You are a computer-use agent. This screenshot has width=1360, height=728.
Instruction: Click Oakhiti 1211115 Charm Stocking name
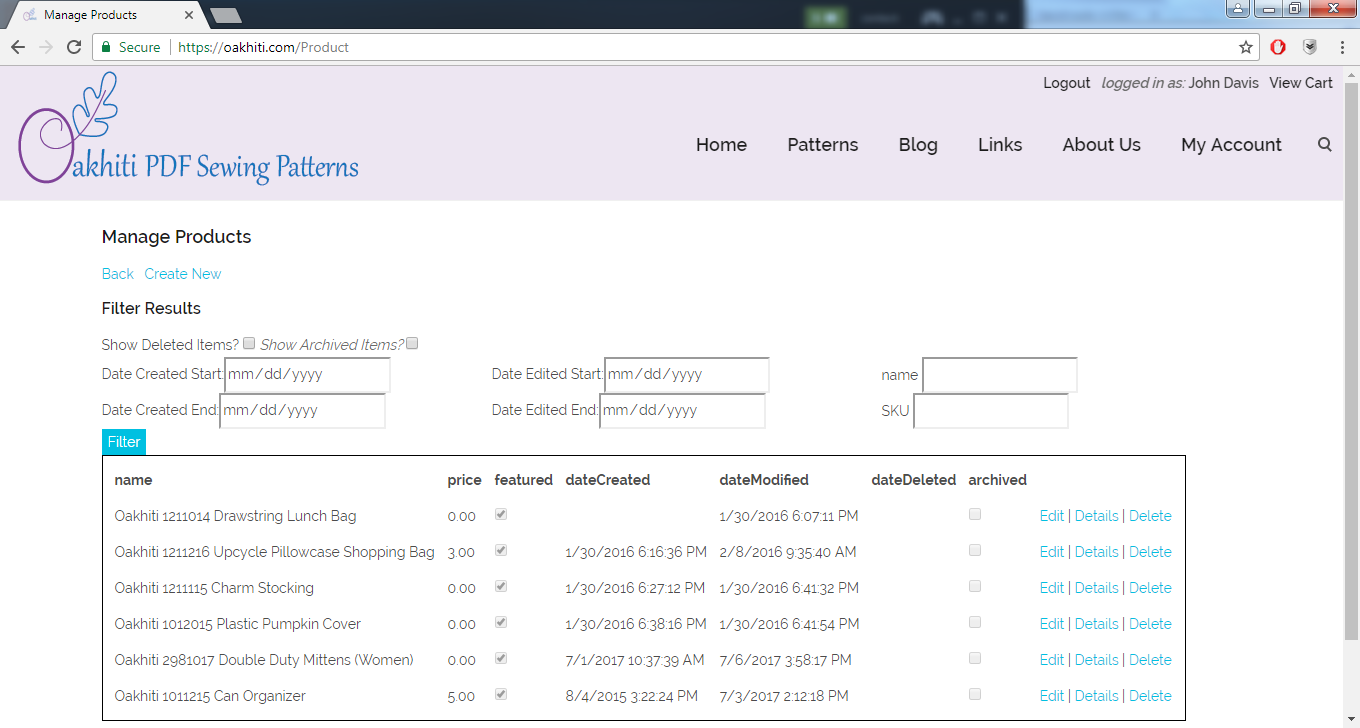pos(214,588)
